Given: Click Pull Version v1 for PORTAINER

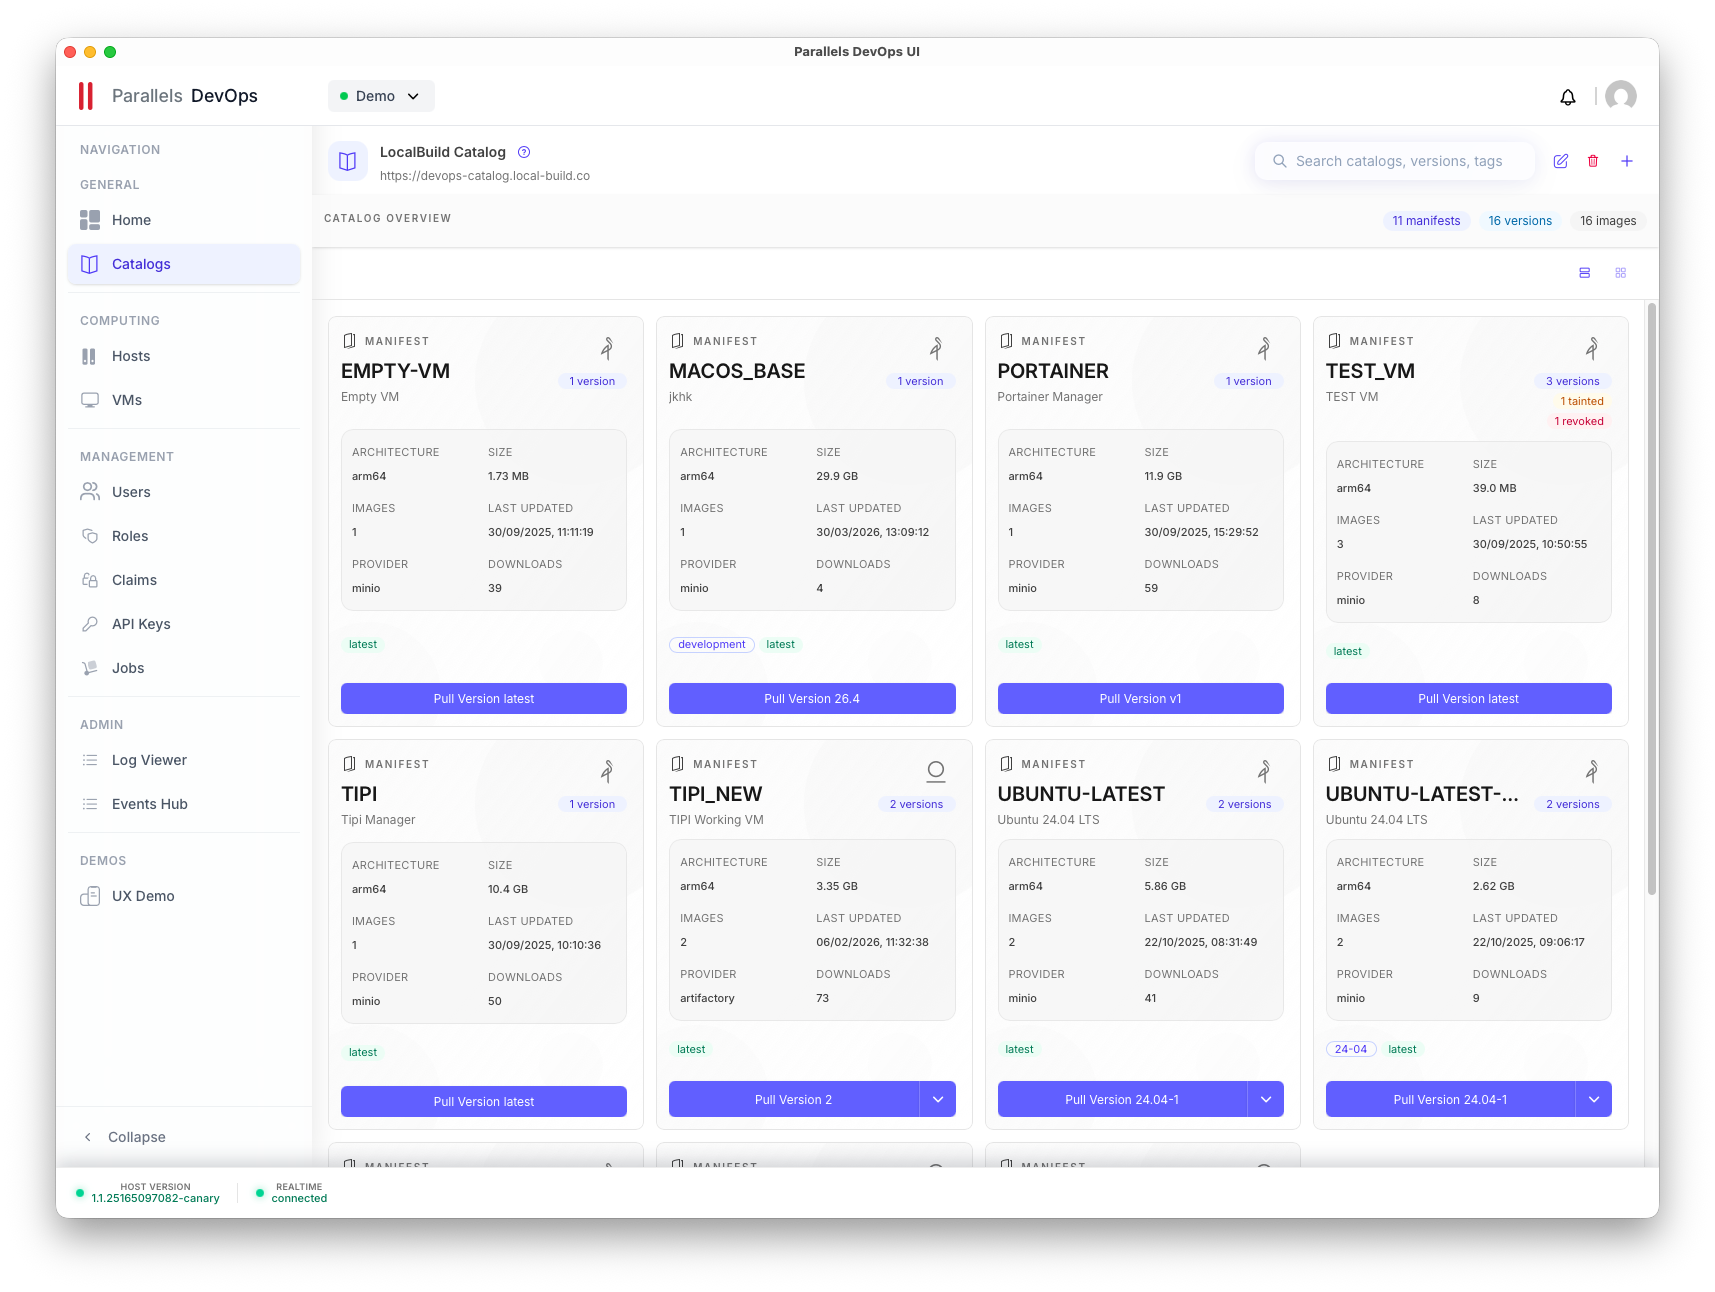Looking at the screenshot, I should (1140, 699).
